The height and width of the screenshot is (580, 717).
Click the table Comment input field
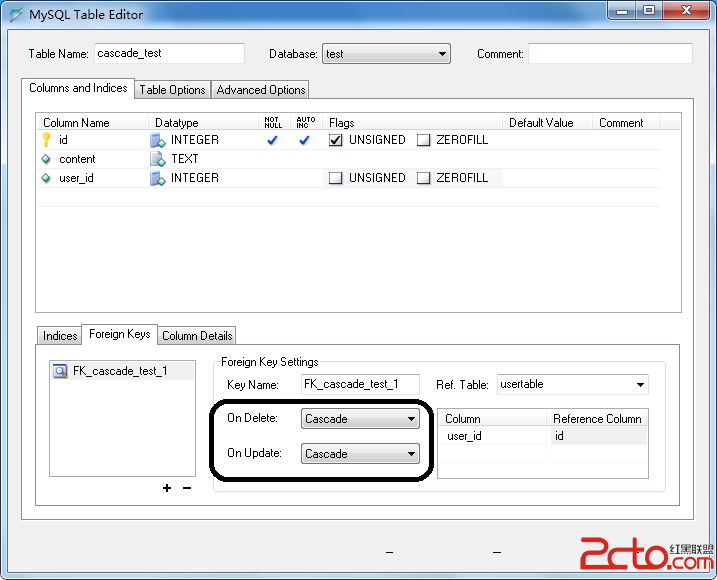[x=610, y=54]
